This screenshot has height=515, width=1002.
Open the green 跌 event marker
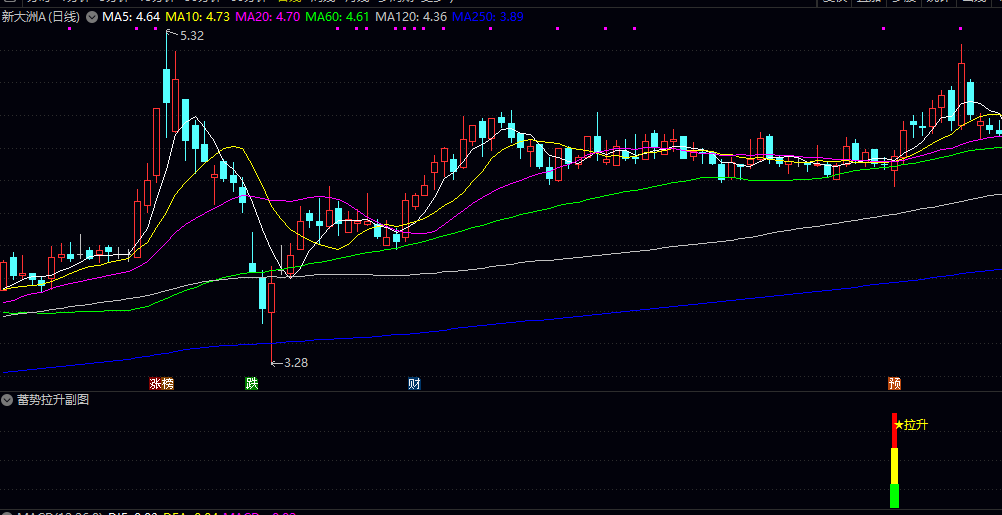point(252,384)
